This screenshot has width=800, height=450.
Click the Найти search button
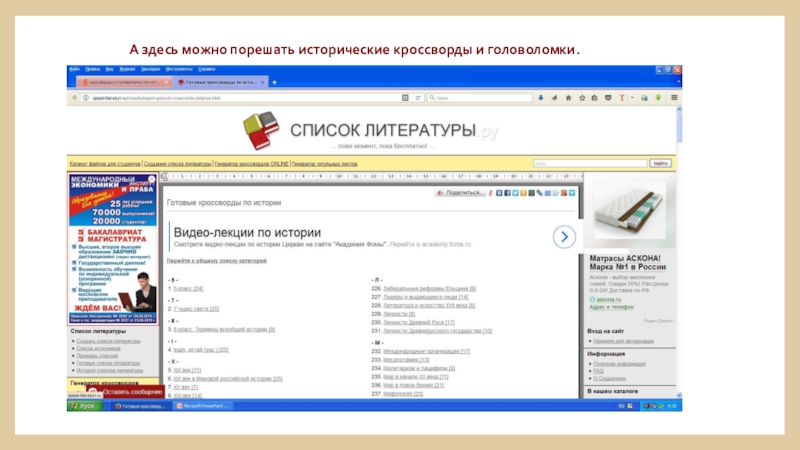pyautogui.click(x=660, y=163)
